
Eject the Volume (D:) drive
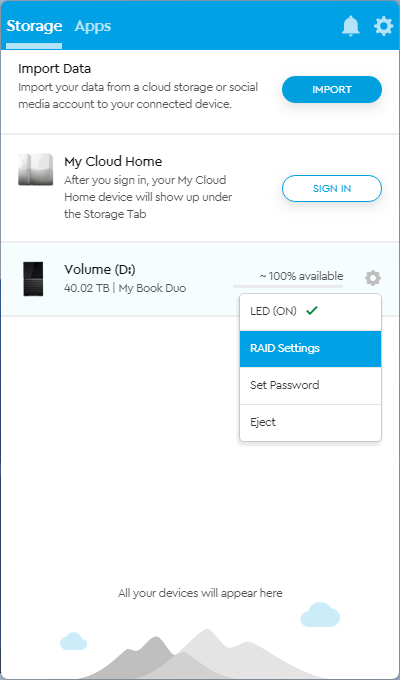click(x=310, y=422)
